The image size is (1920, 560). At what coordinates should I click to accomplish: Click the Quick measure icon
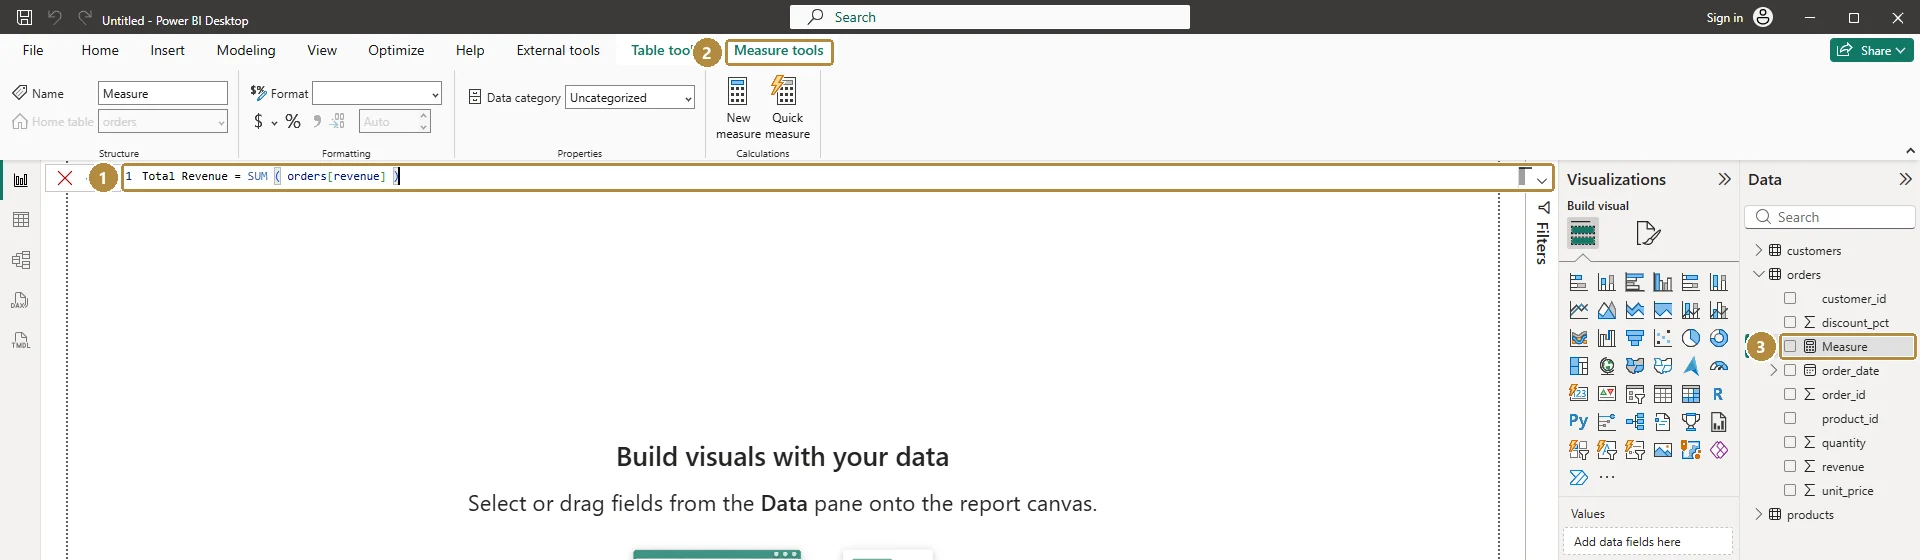pos(785,91)
